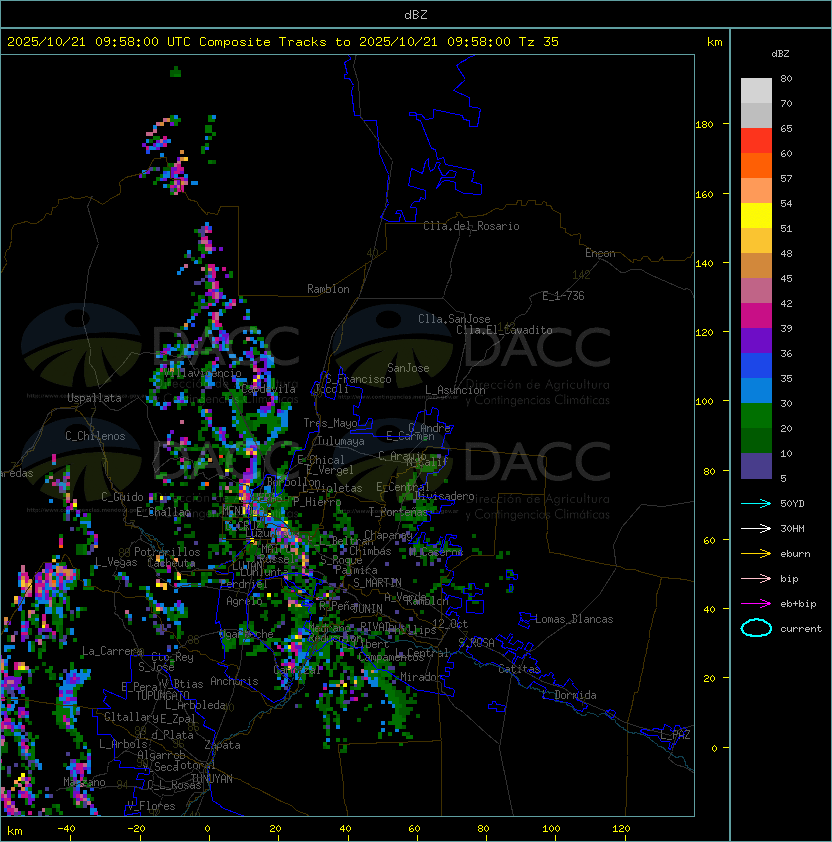Click the 'current' legend label
This screenshot has width=832, height=842.
[x=801, y=629]
